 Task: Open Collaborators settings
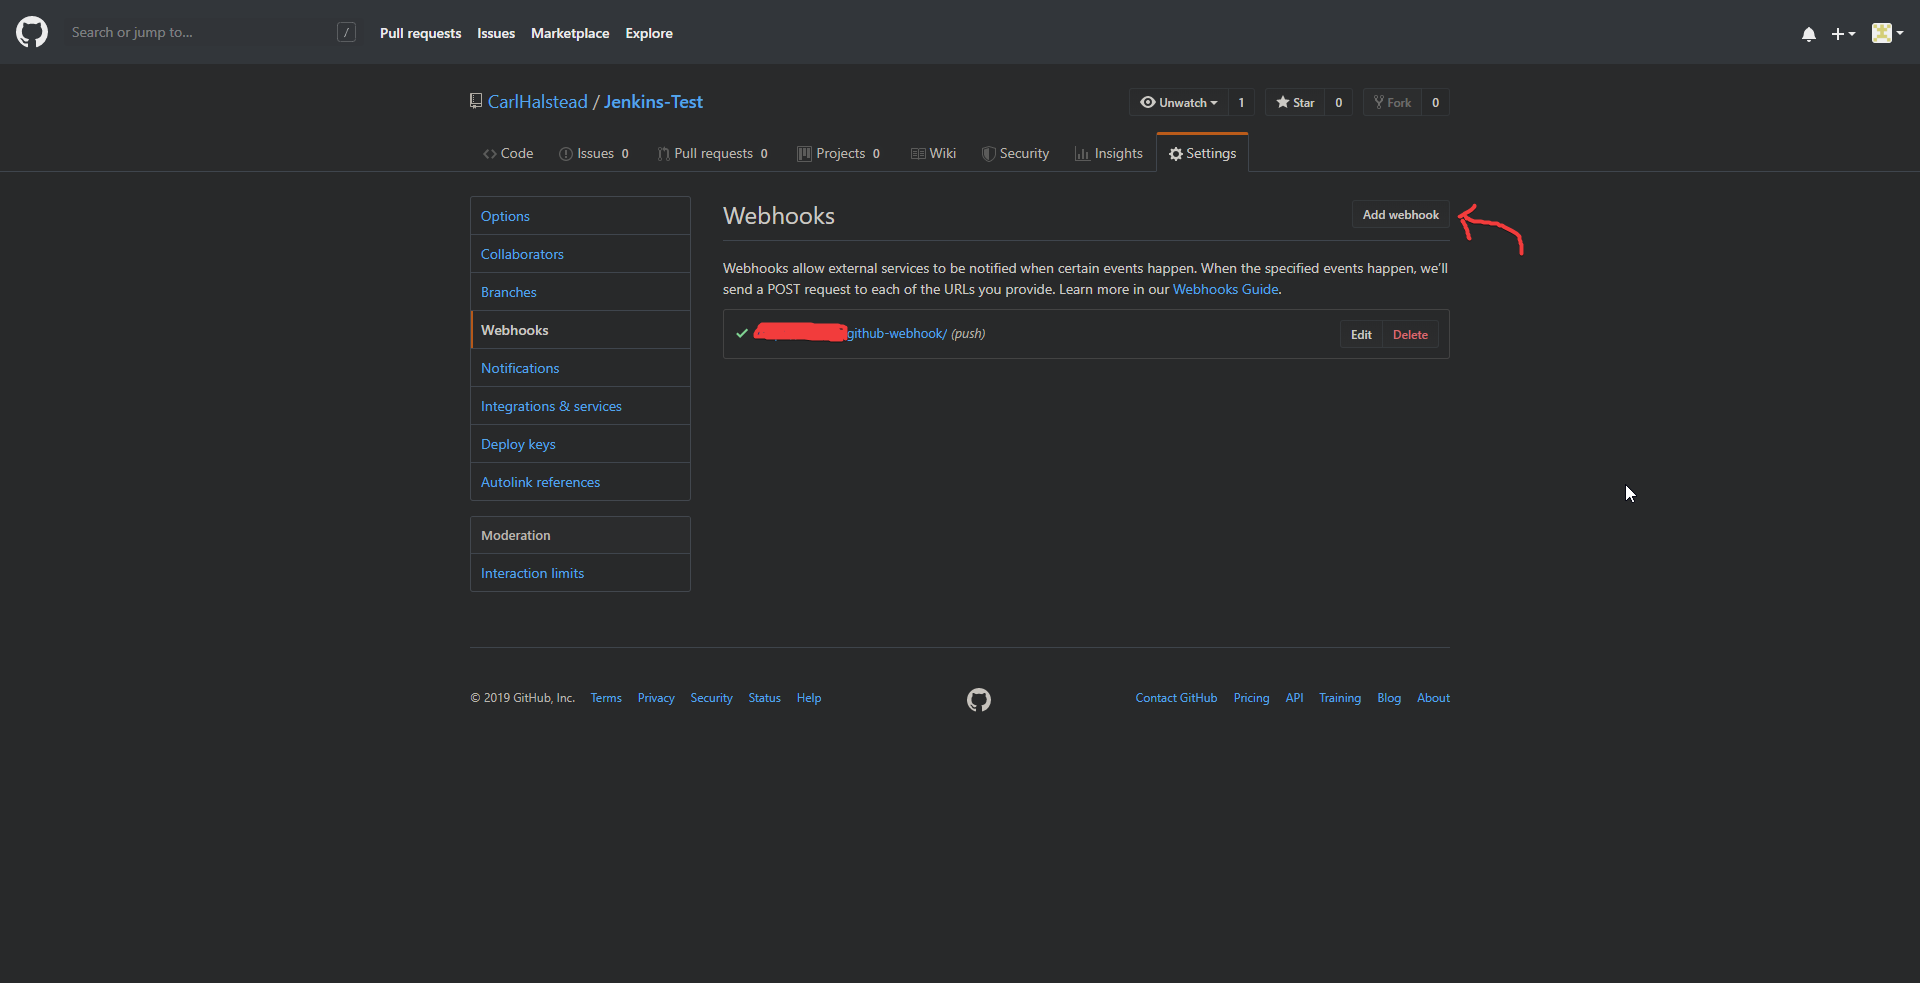coord(580,254)
